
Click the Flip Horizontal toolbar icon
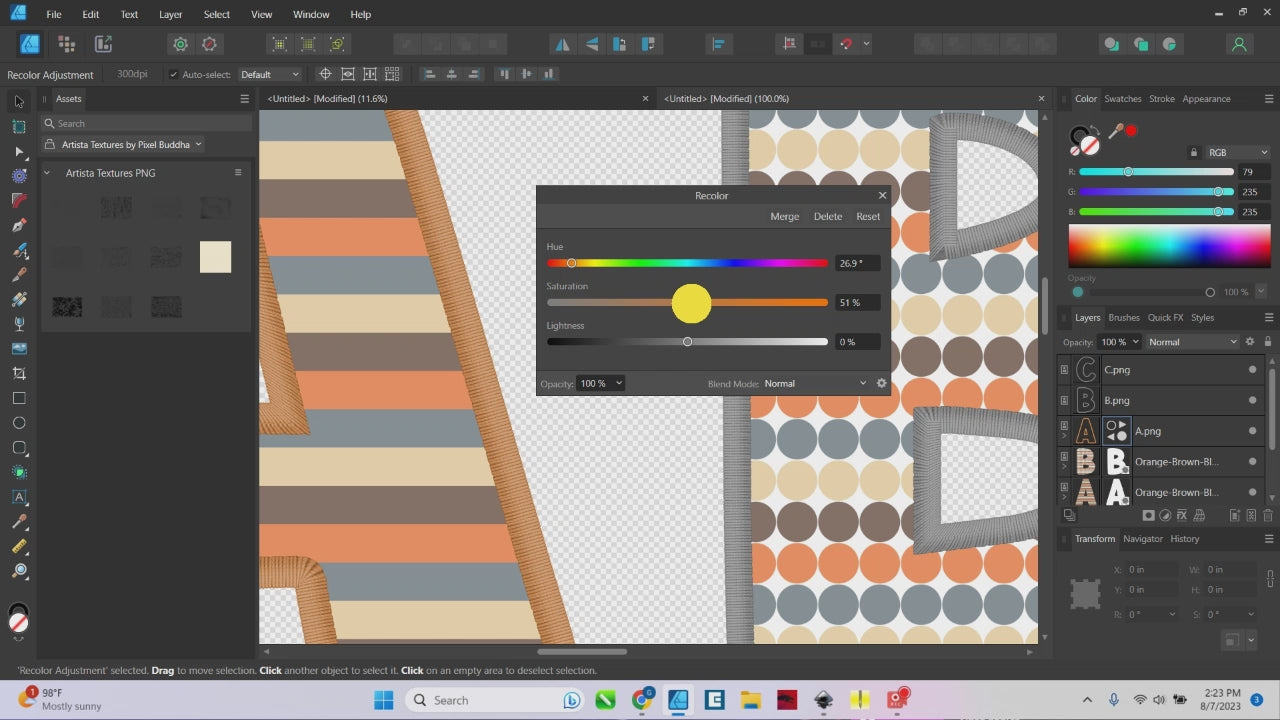[x=562, y=44]
